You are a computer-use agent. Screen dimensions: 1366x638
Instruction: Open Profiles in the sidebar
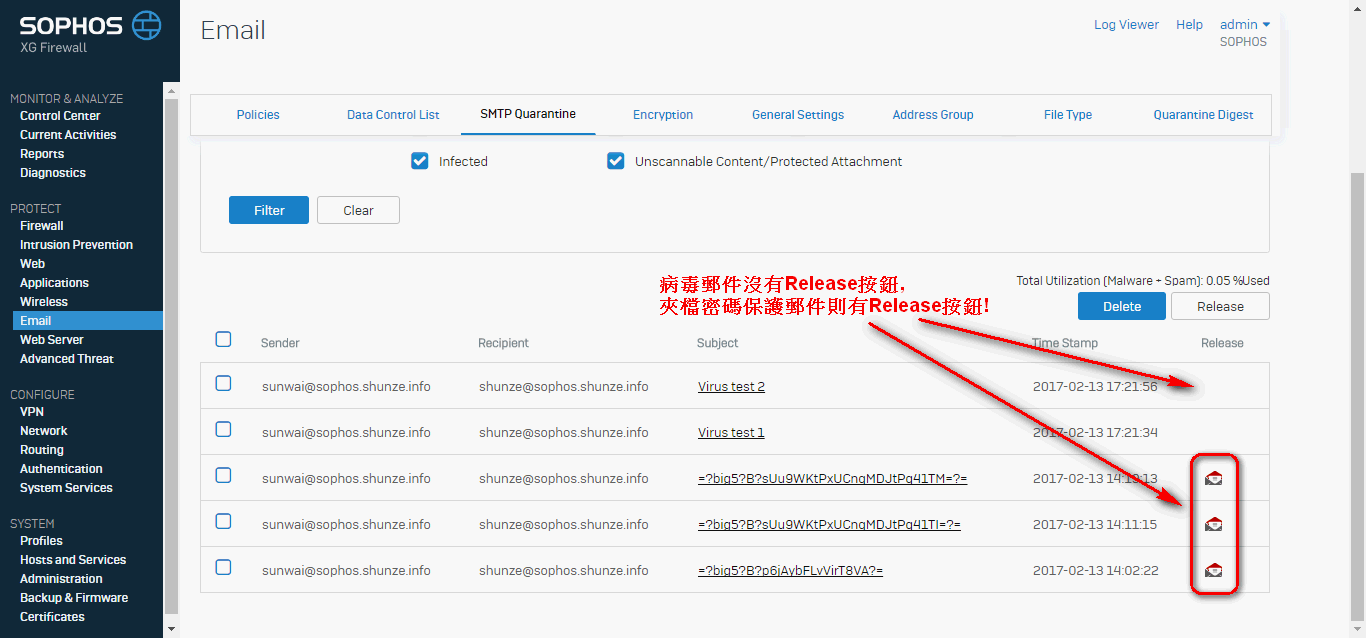click(41, 541)
